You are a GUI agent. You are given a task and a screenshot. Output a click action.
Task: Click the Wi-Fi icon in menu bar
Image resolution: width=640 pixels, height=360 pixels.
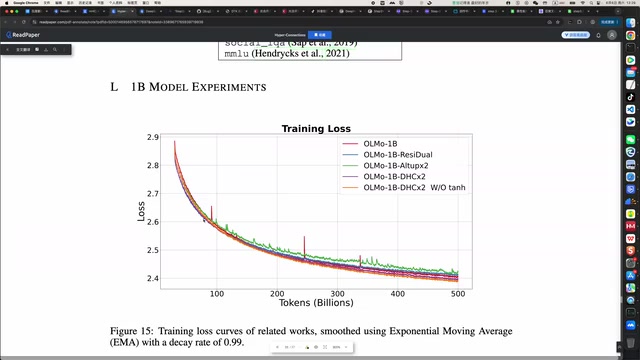click(582, 3)
